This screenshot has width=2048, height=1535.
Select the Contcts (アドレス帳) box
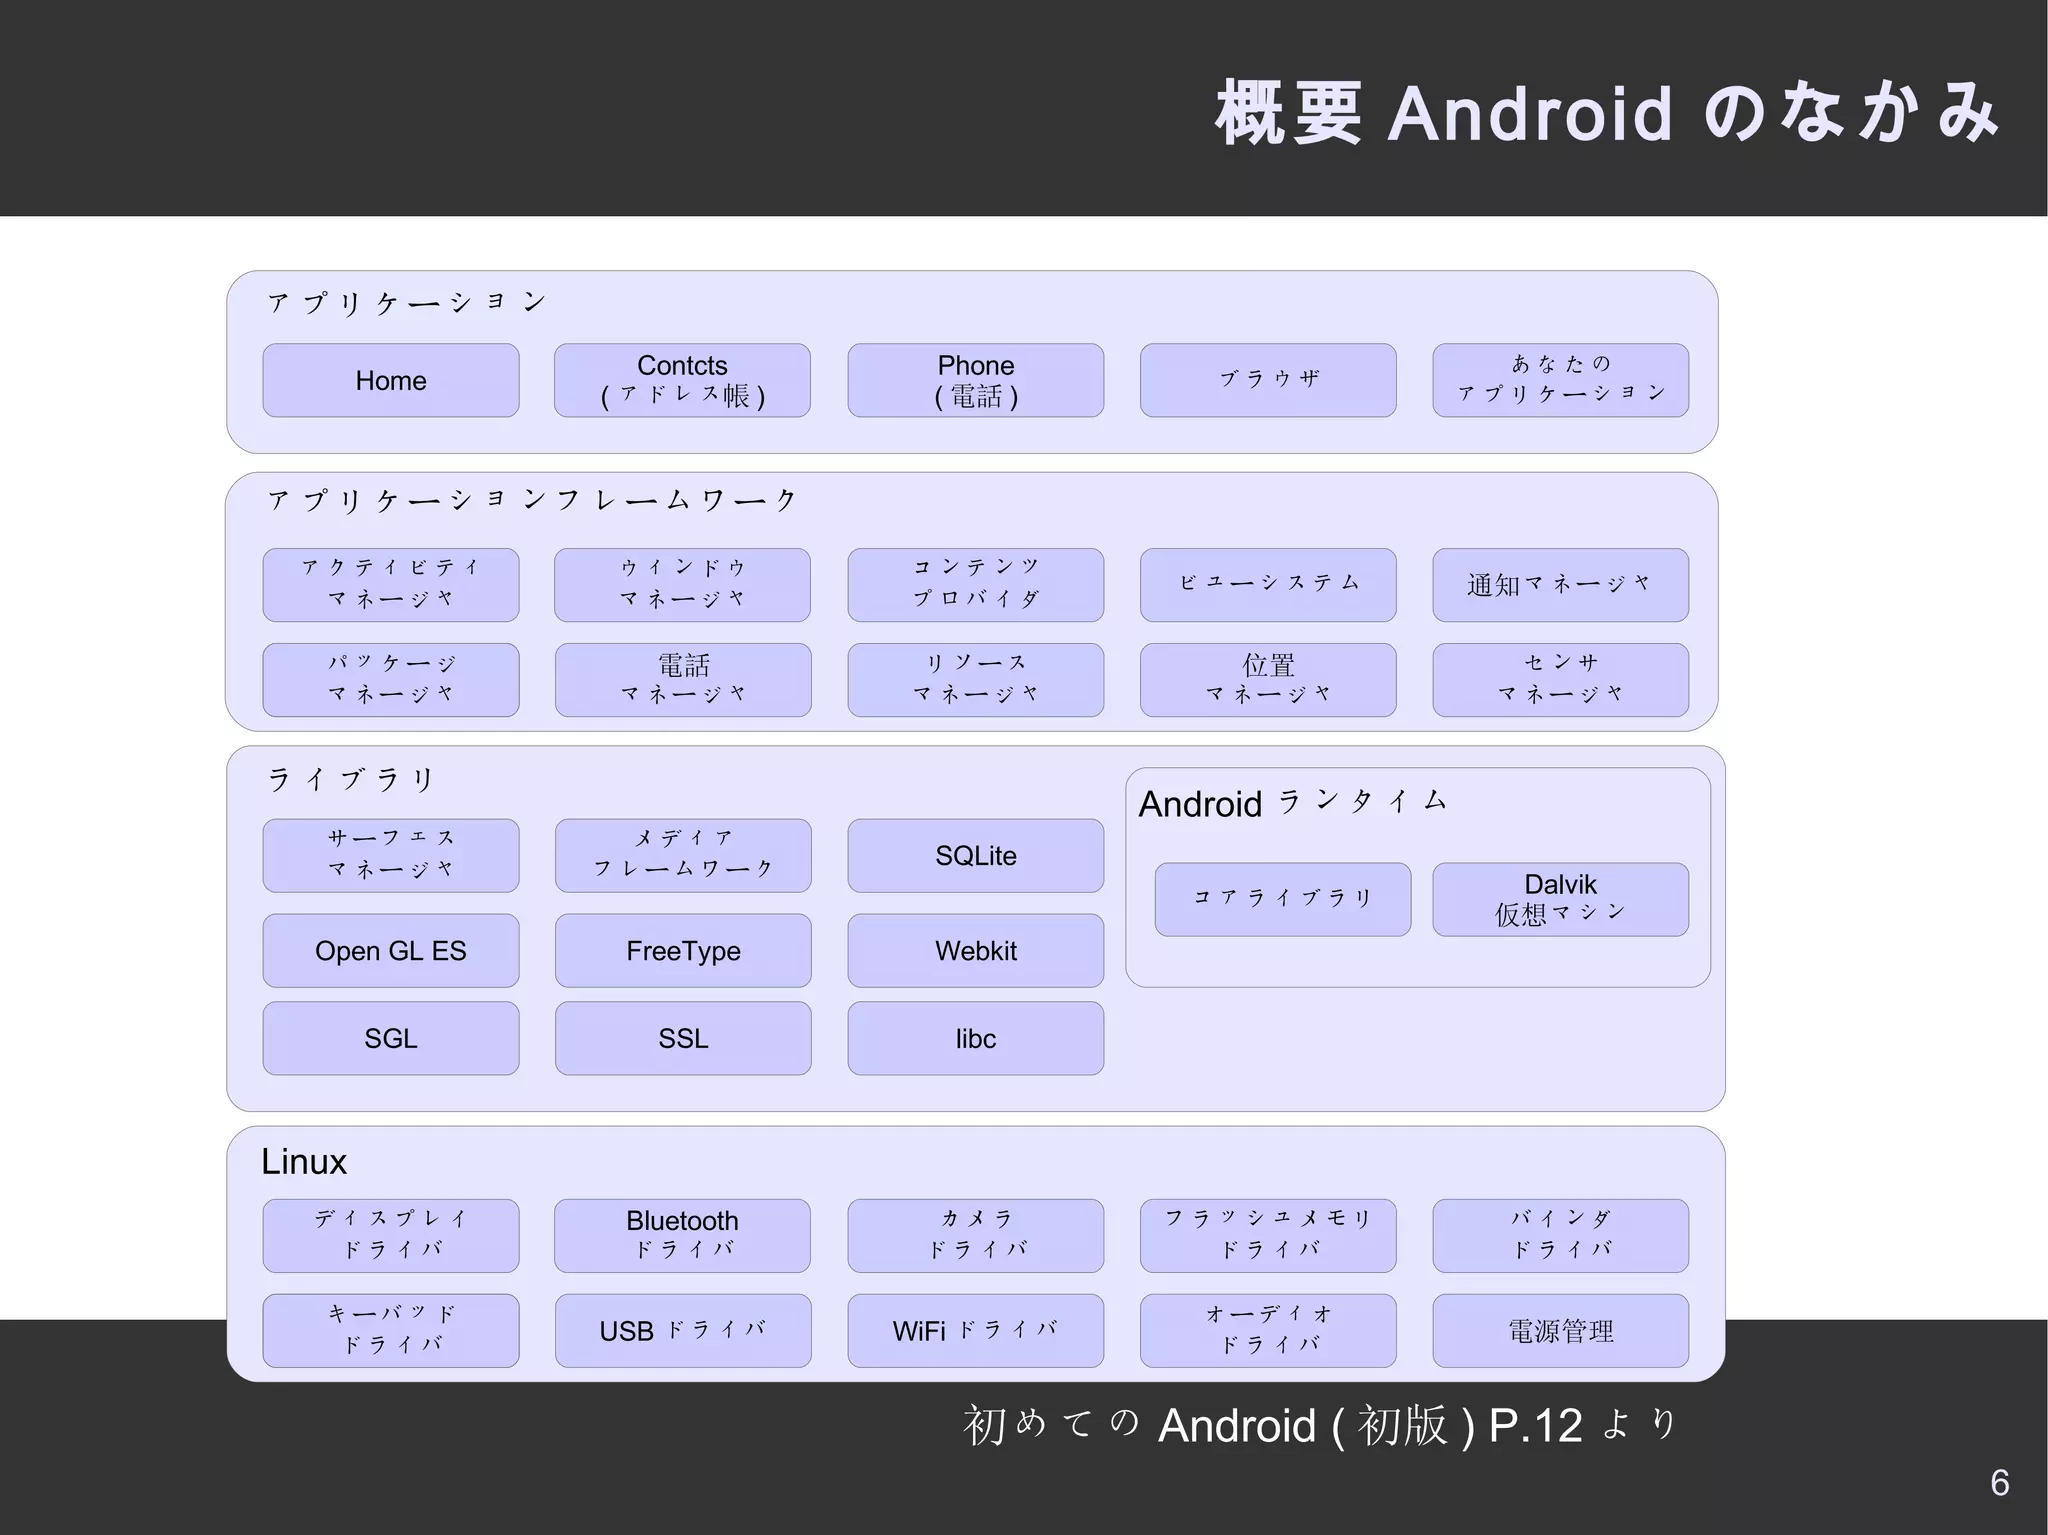682,380
